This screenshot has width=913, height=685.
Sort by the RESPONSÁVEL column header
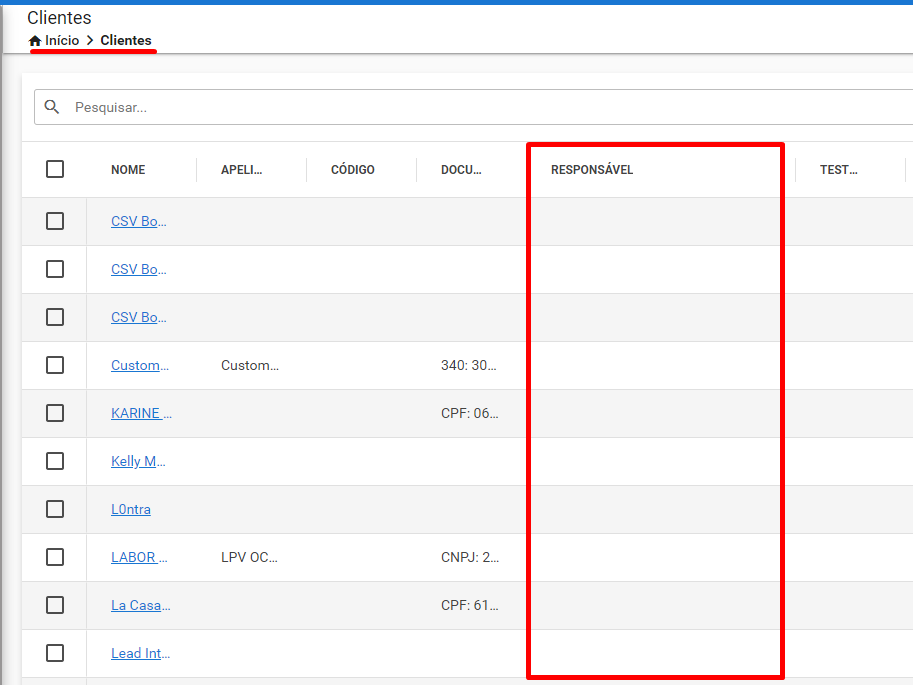coord(592,170)
